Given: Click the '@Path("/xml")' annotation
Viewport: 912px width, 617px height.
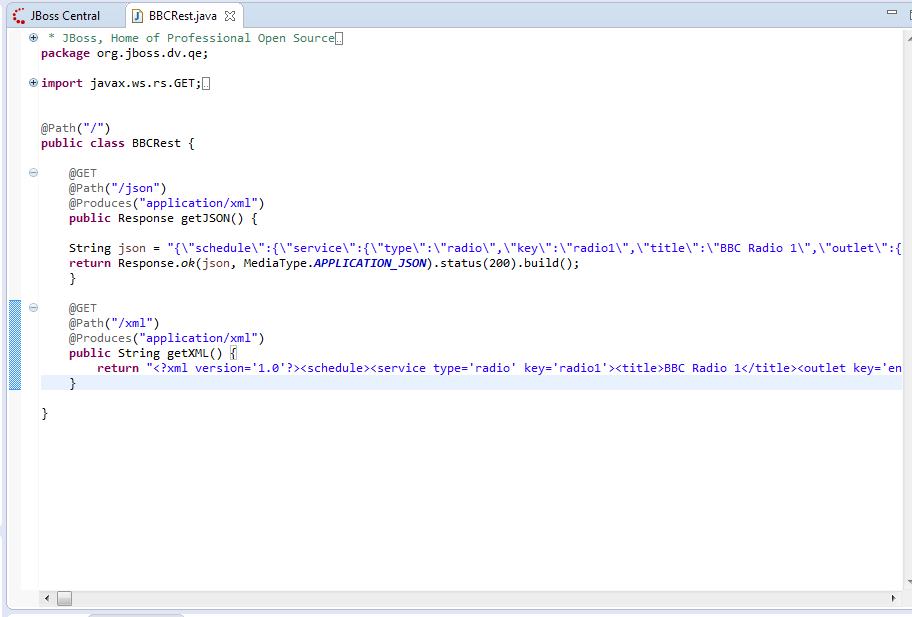Looking at the screenshot, I should click(x=114, y=323).
